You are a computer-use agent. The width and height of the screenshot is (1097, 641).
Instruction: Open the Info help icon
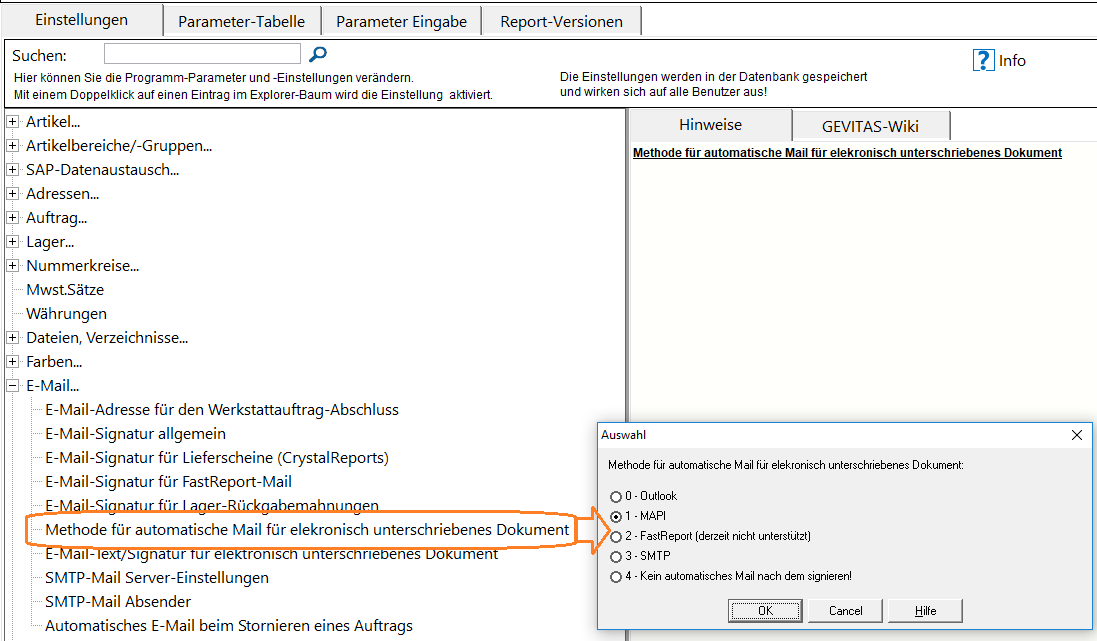click(x=983, y=60)
